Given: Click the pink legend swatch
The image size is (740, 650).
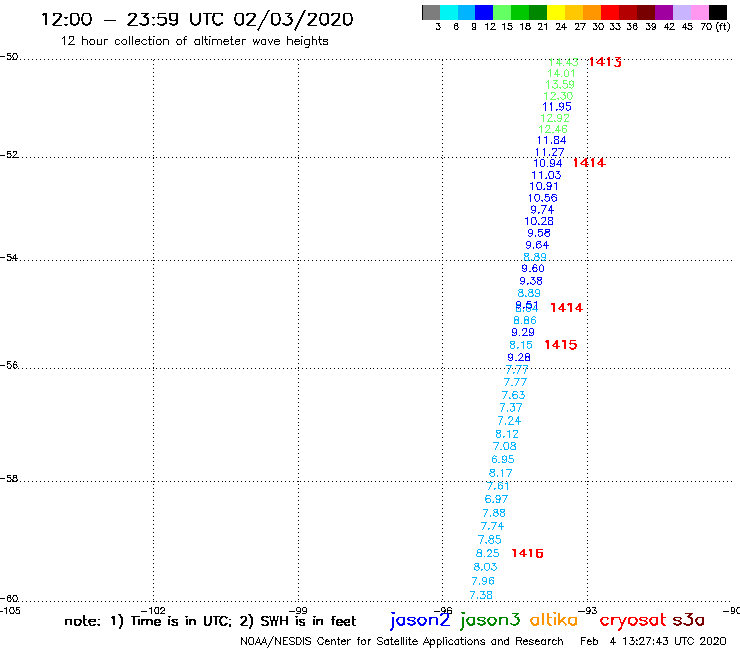Looking at the screenshot, I should click(700, 12).
